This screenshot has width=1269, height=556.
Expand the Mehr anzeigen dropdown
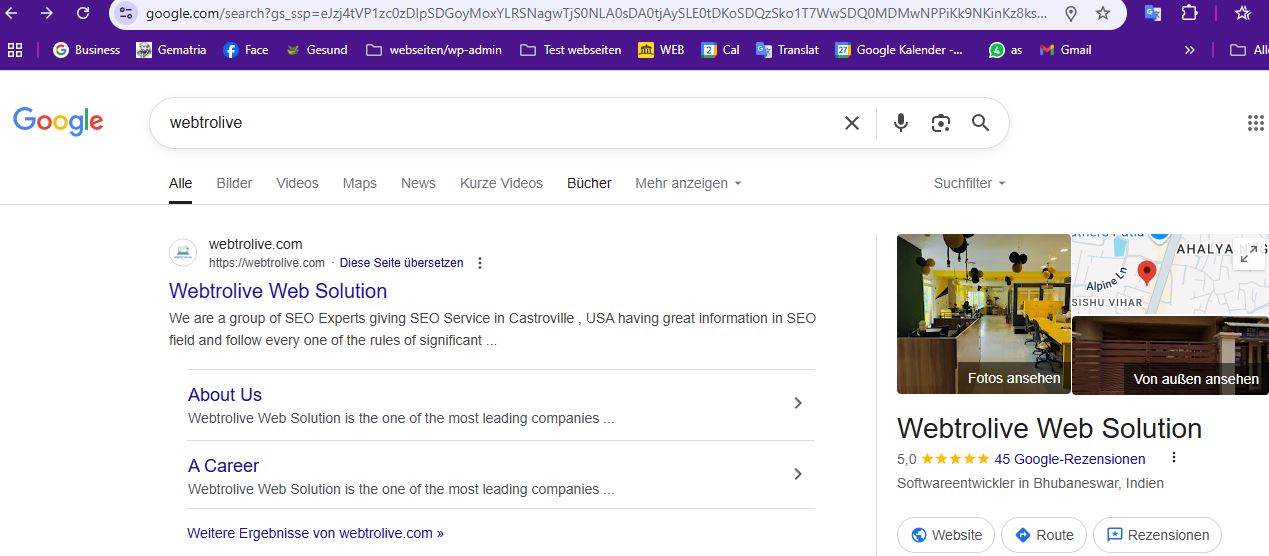[x=688, y=183]
